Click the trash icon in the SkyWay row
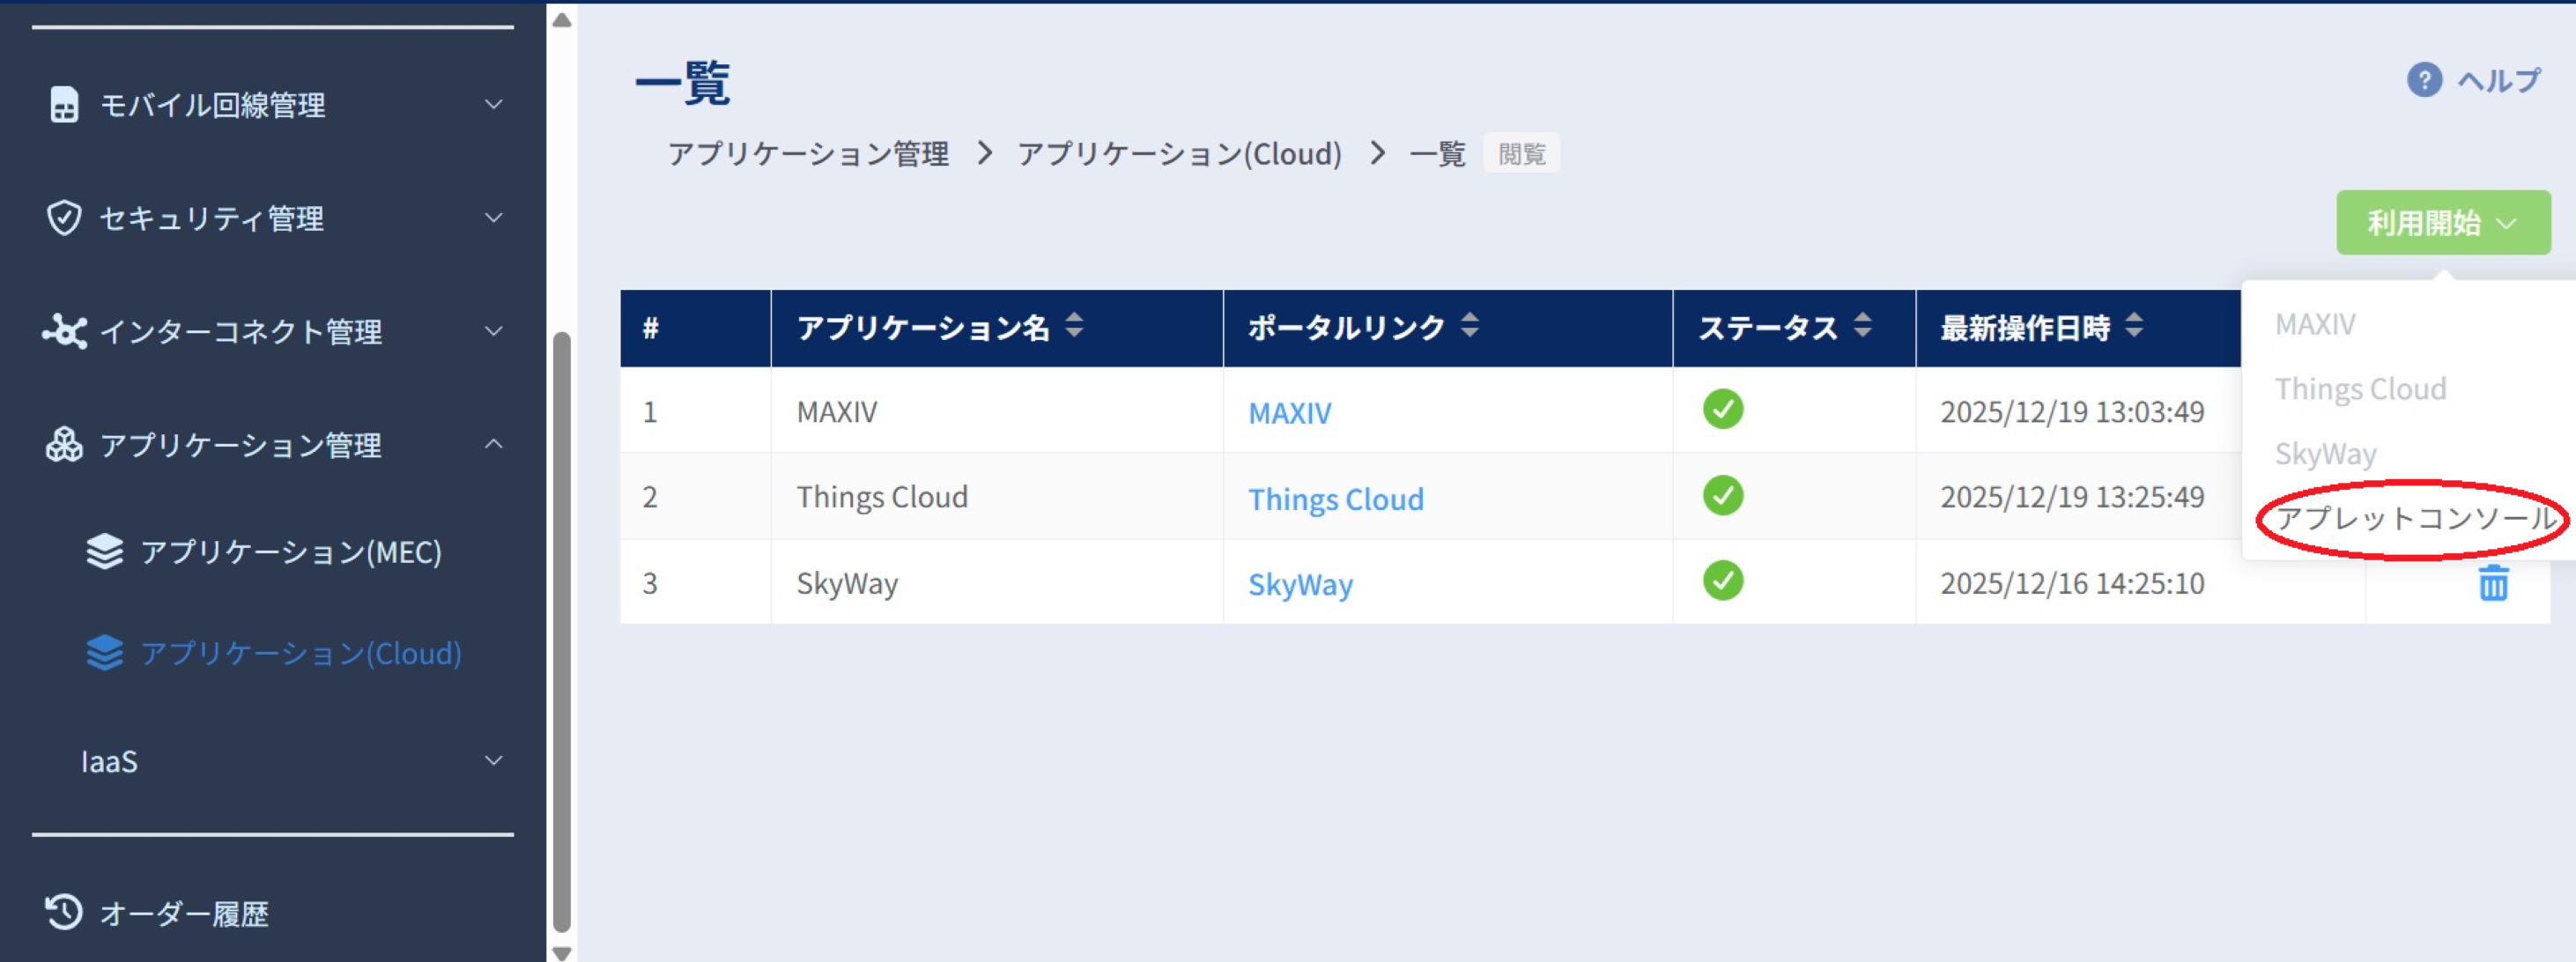Viewport: 2576px width, 962px height. [2493, 582]
